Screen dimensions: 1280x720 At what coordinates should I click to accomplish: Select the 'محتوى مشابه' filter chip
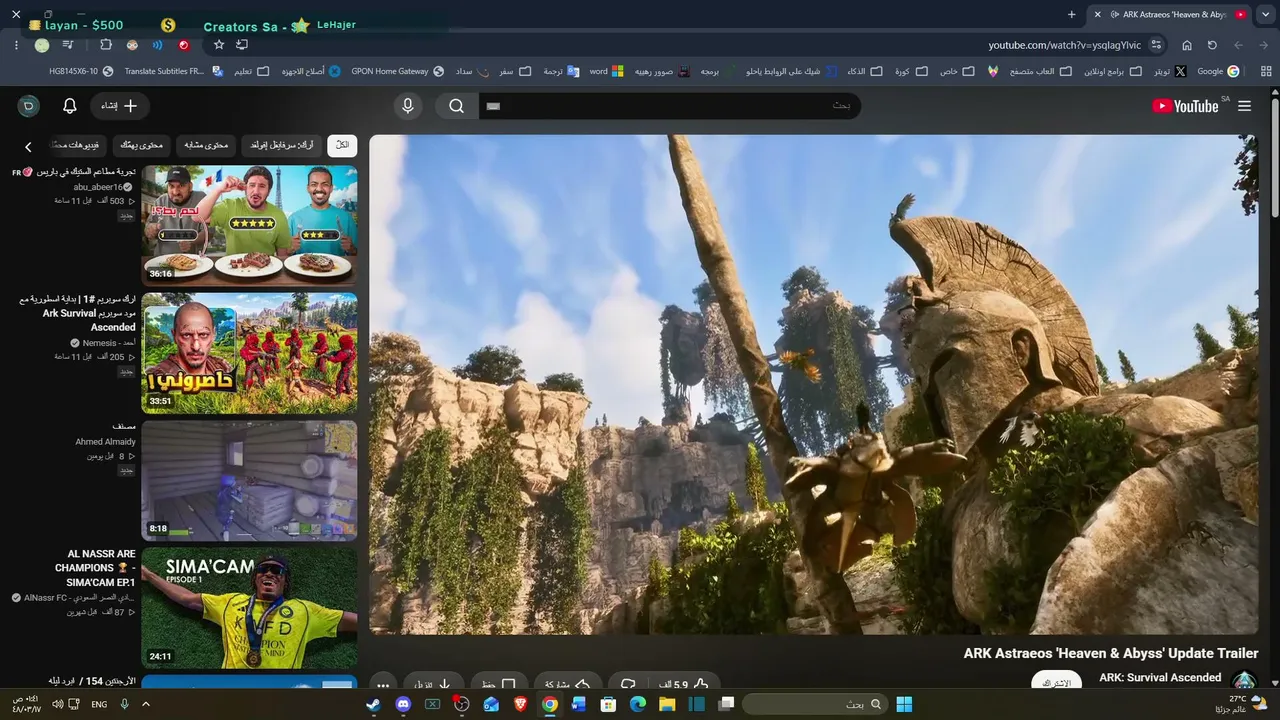coord(206,145)
